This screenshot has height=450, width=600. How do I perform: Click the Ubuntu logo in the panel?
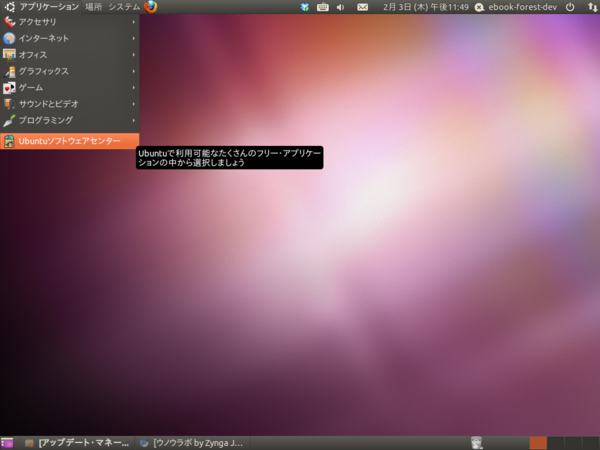(x=9, y=7)
